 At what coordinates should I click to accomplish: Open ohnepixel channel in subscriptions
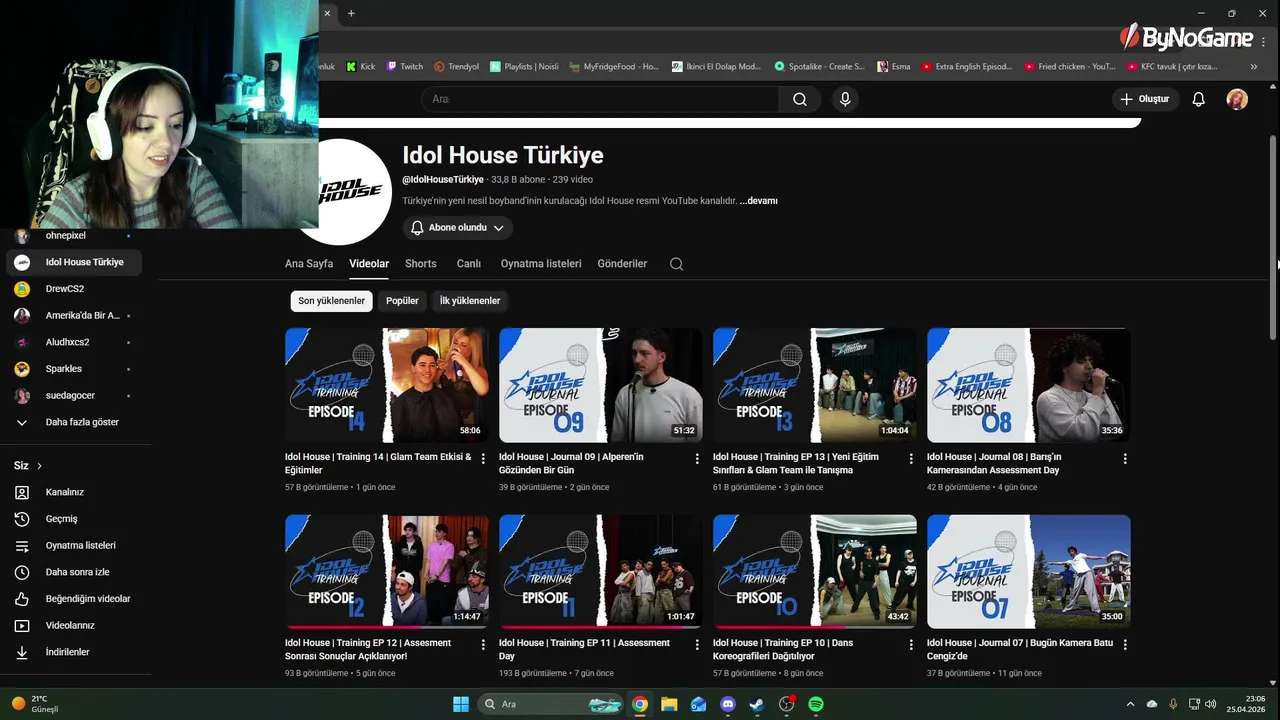pos(75,236)
